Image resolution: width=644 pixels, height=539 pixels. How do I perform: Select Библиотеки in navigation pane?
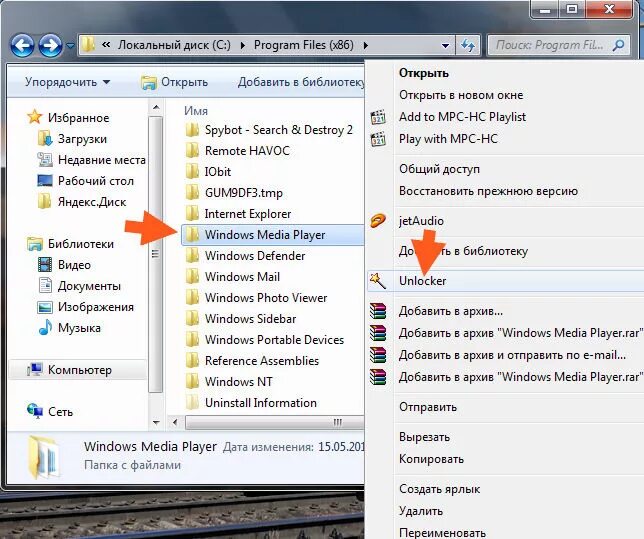pos(70,244)
